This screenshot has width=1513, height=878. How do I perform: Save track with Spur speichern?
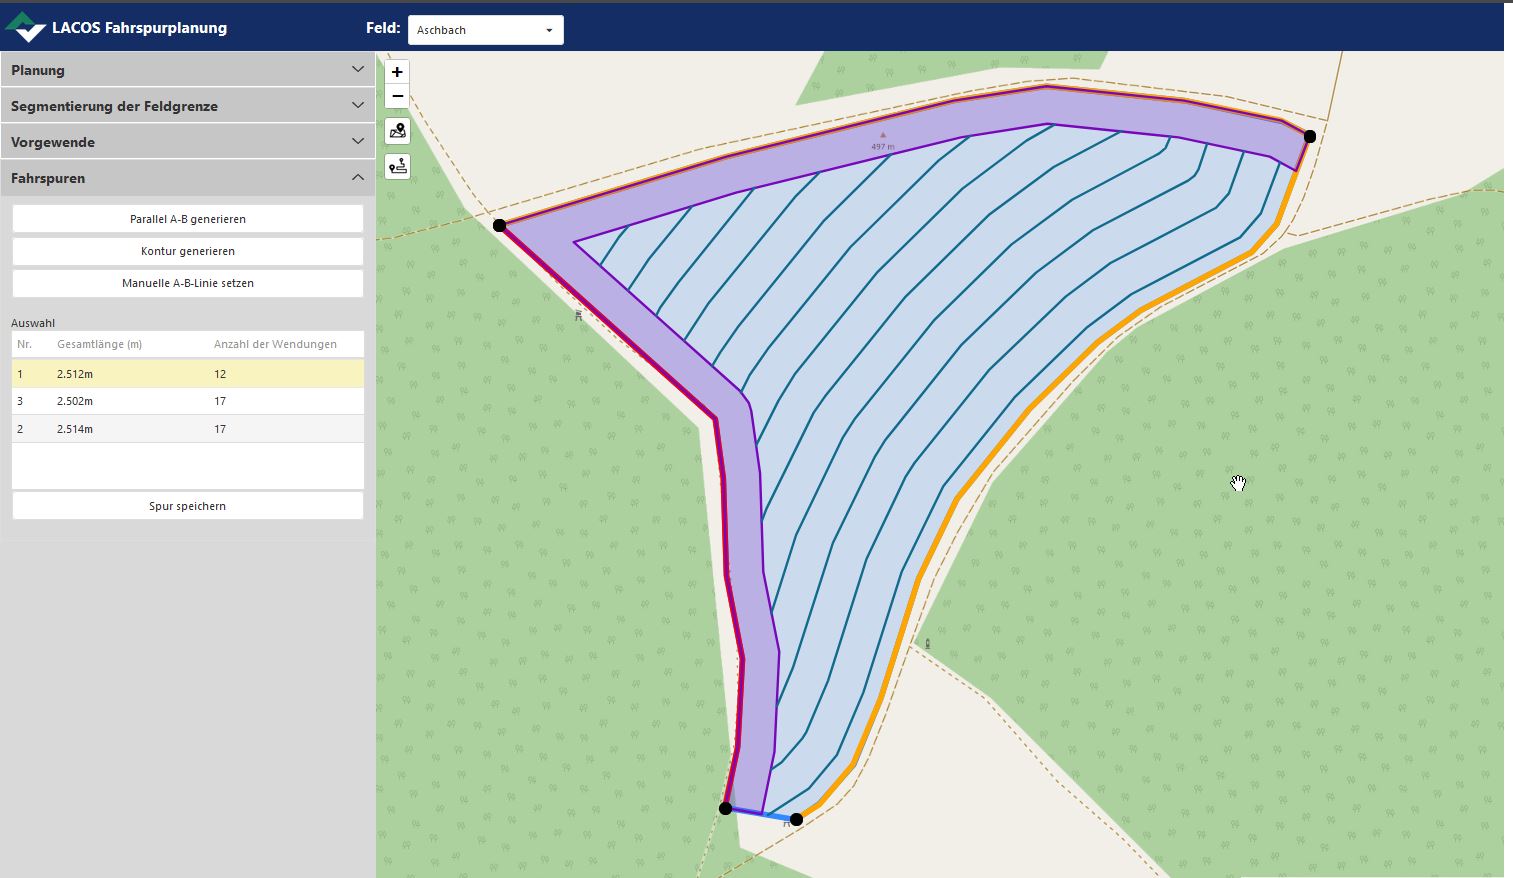coord(187,506)
